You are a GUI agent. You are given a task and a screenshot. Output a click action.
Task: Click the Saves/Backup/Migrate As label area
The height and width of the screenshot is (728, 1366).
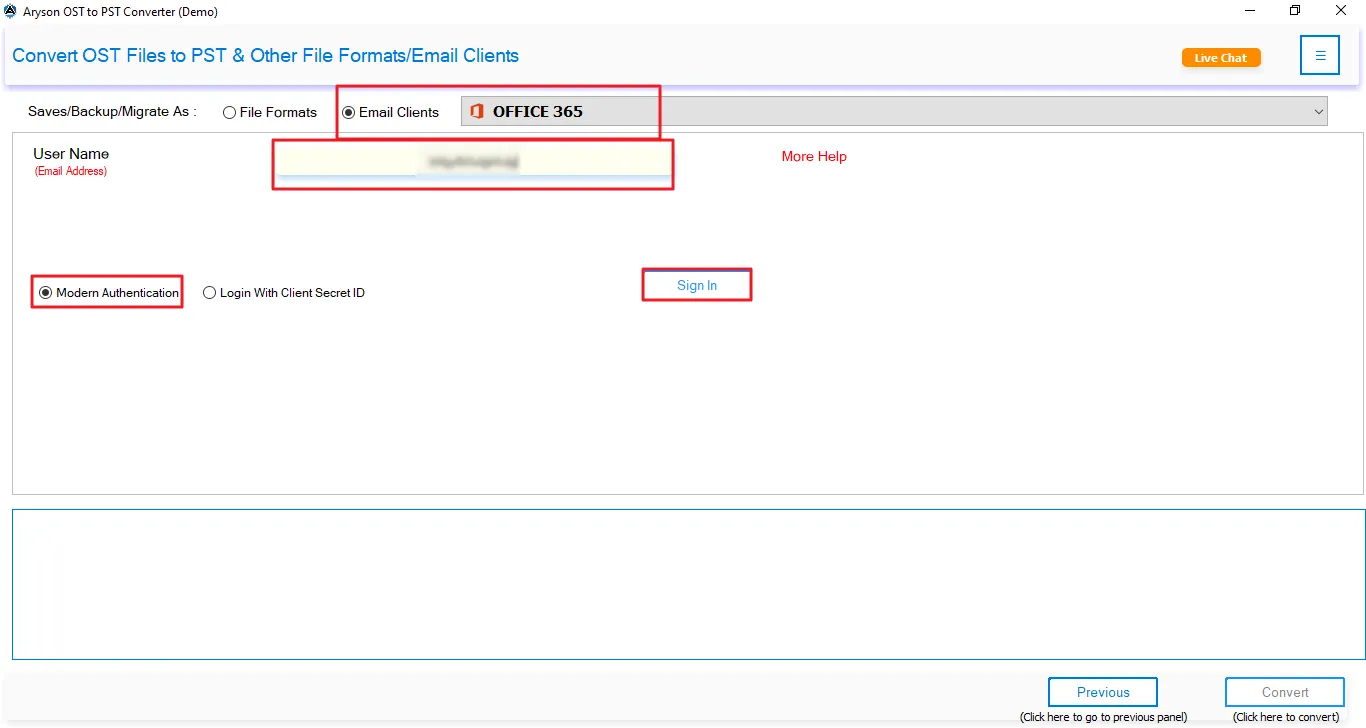click(110, 112)
